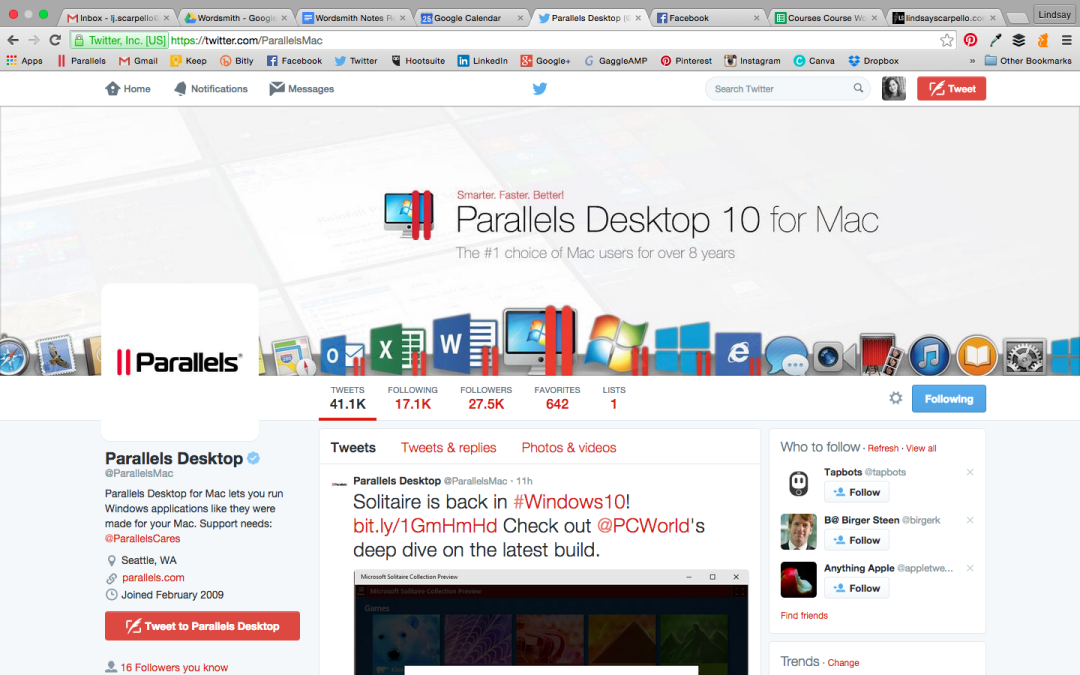Dismiss the Birger Steen suggestion
The width and height of the screenshot is (1080, 675).
click(x=970, y=520)
